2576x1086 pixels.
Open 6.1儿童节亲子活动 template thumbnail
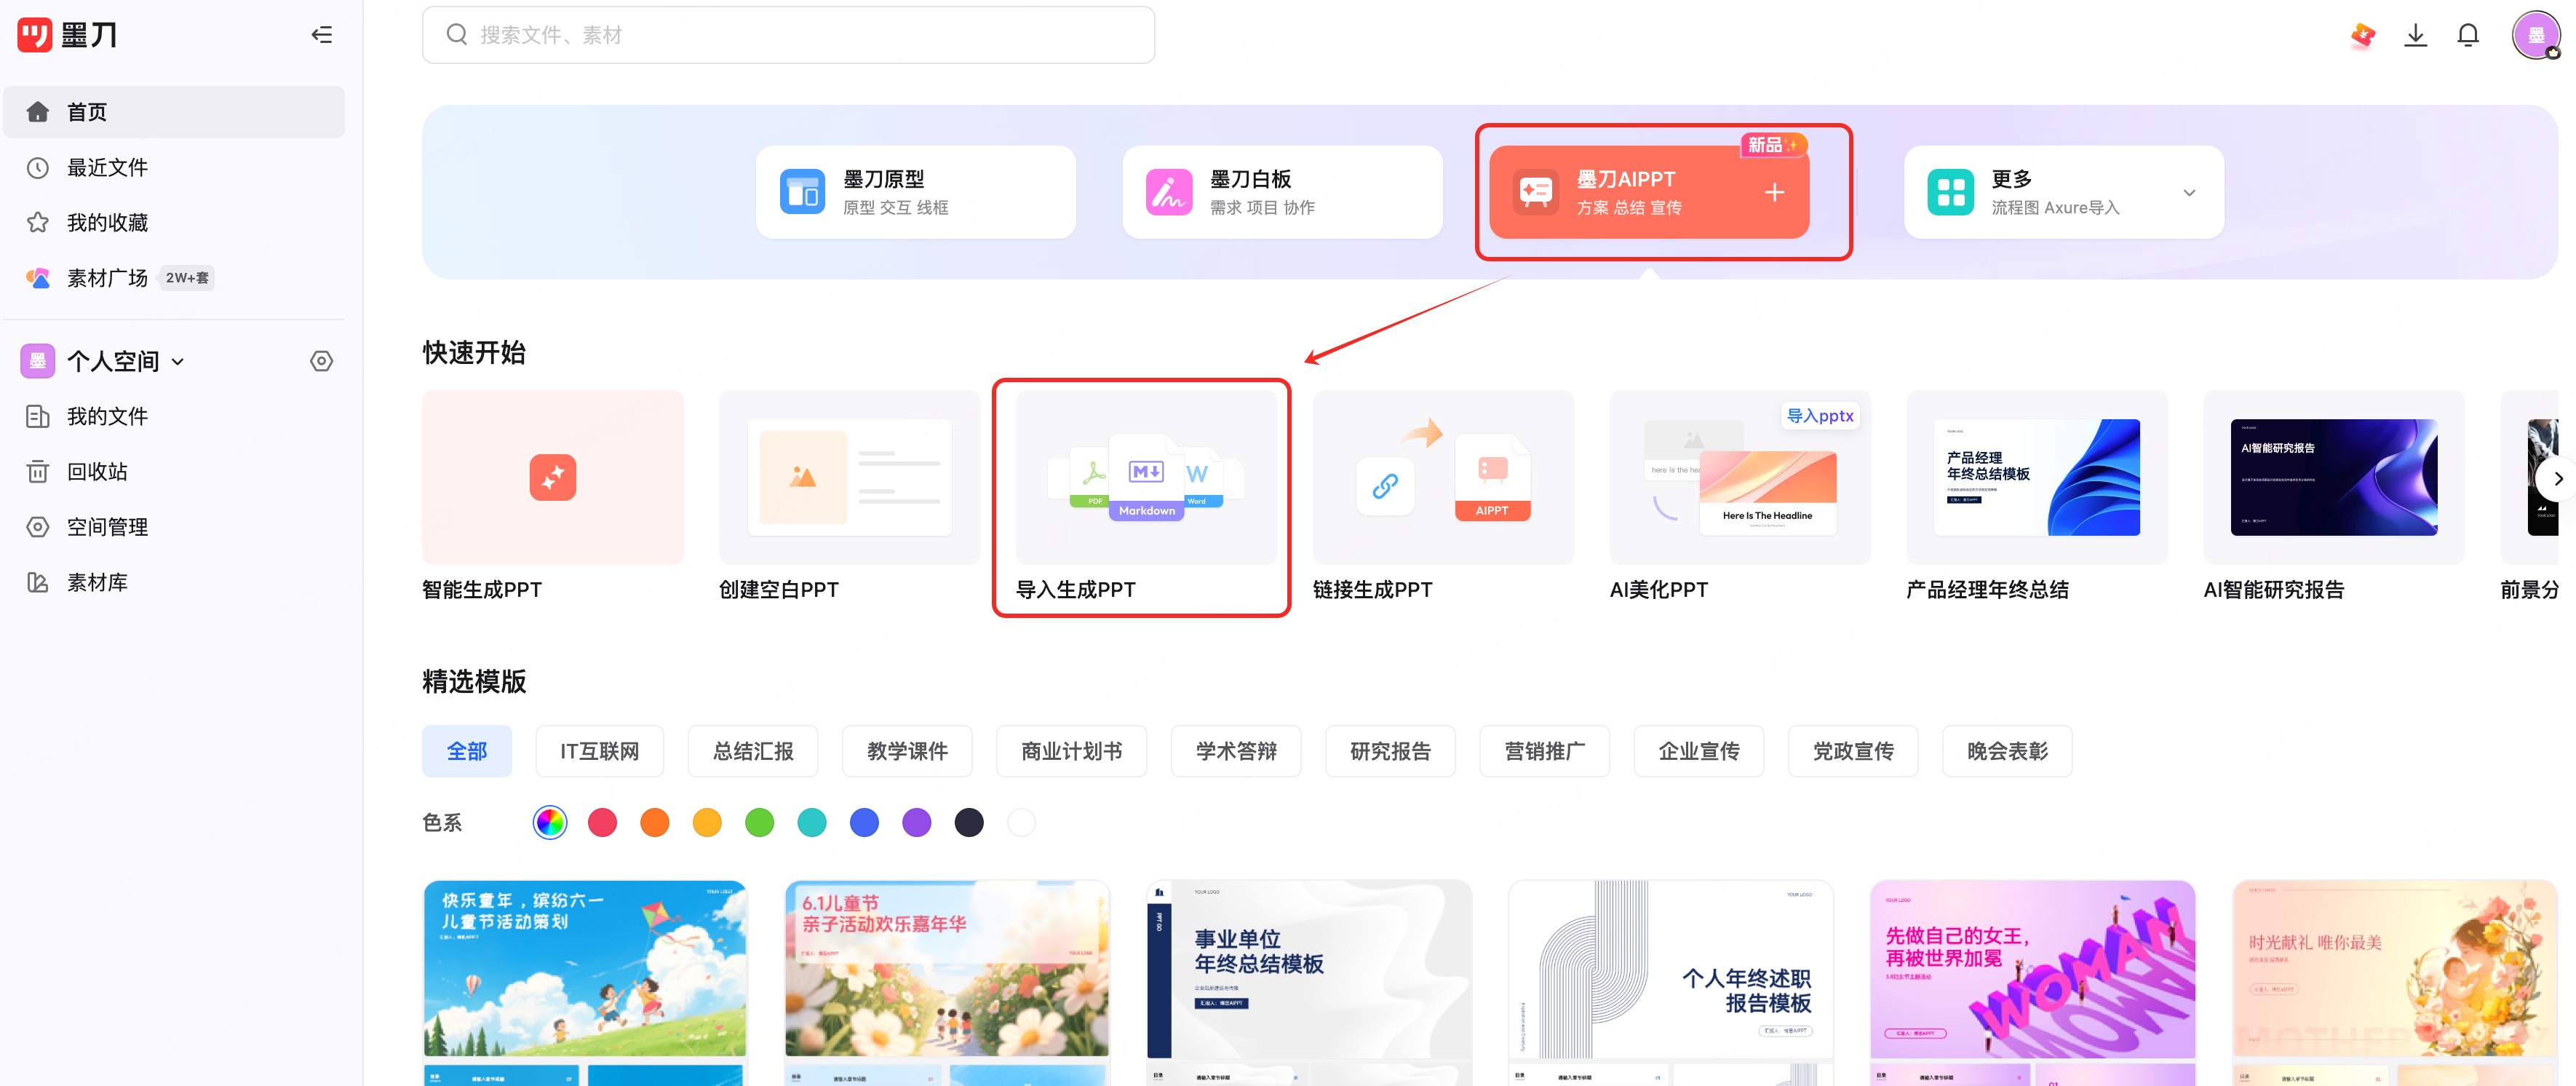pyautogui.click(x=947, y=968)
